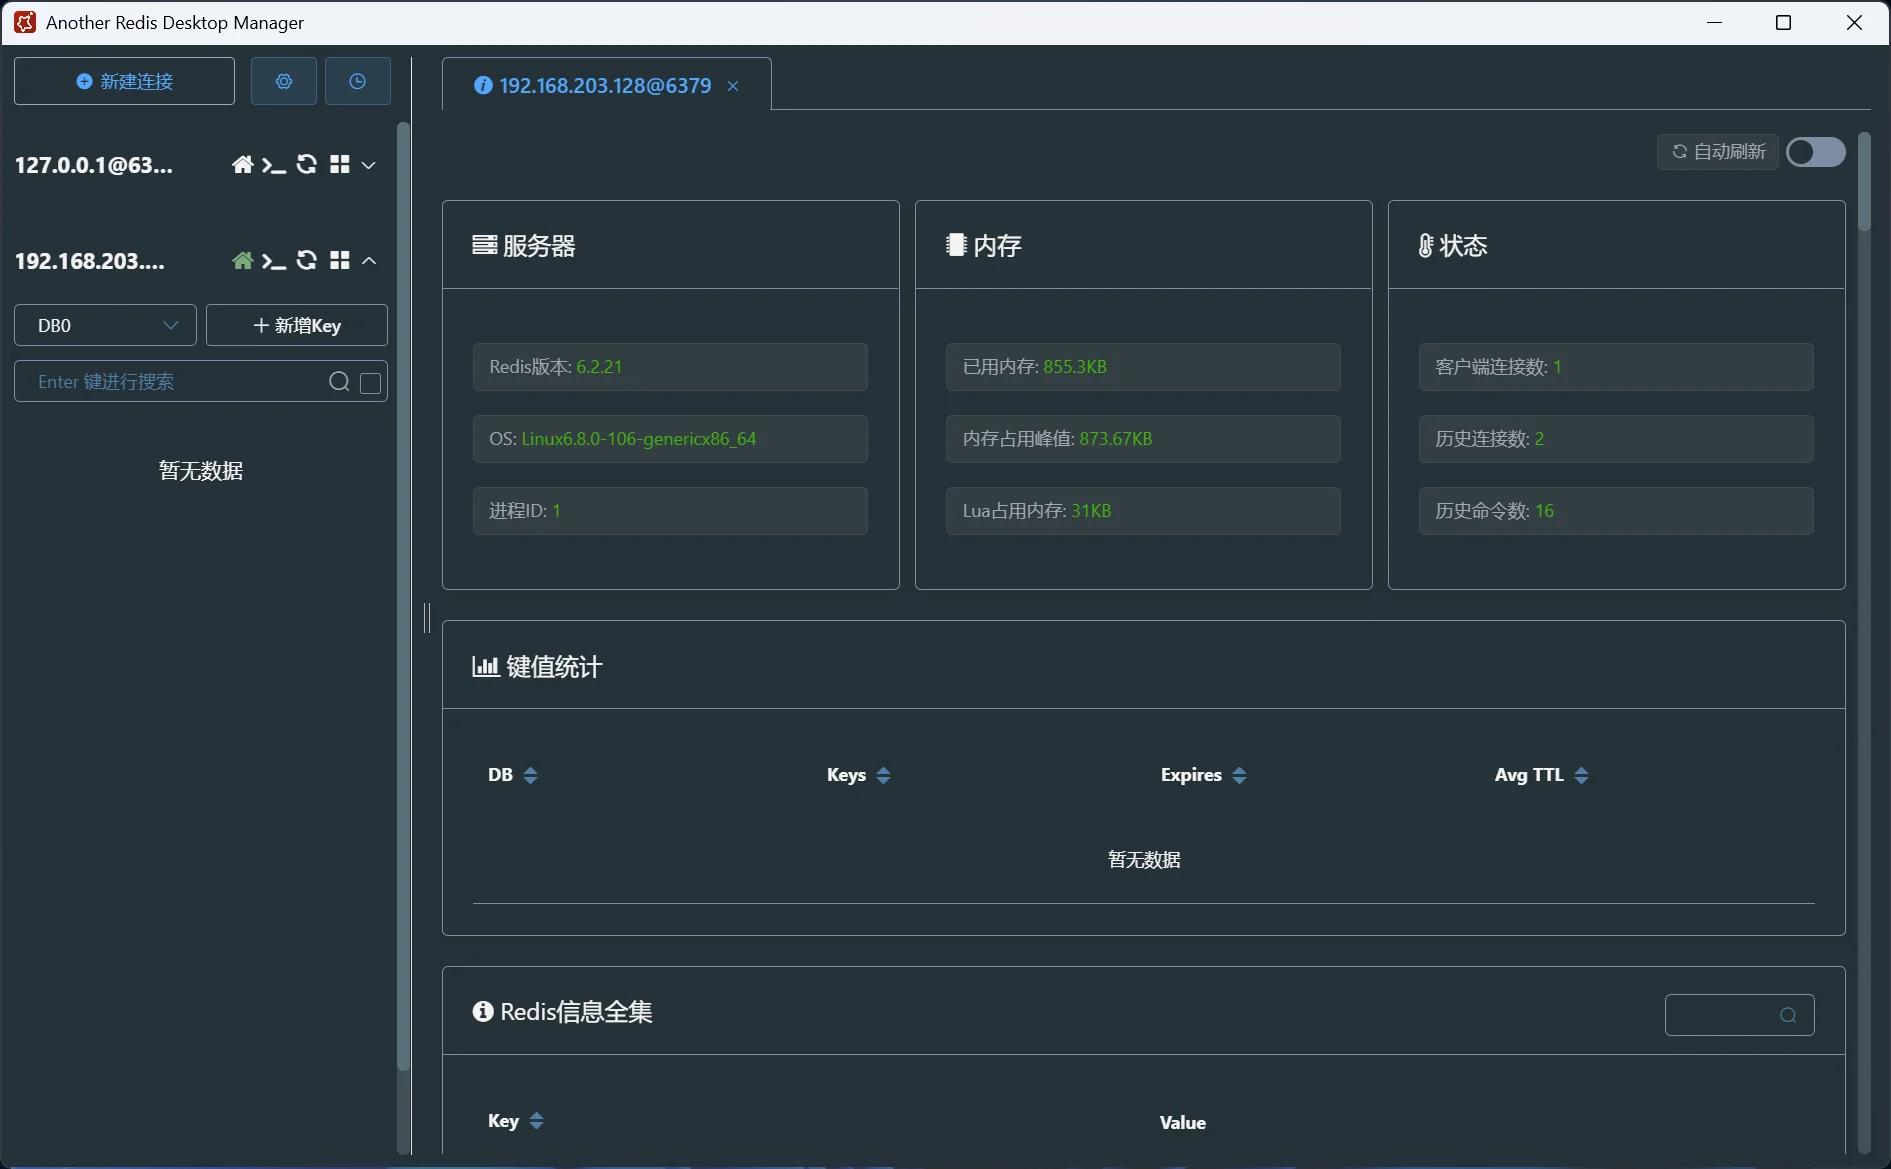Open home for 127.0.0.1 connection
Screen dimensions: 1891x1169
242,165
